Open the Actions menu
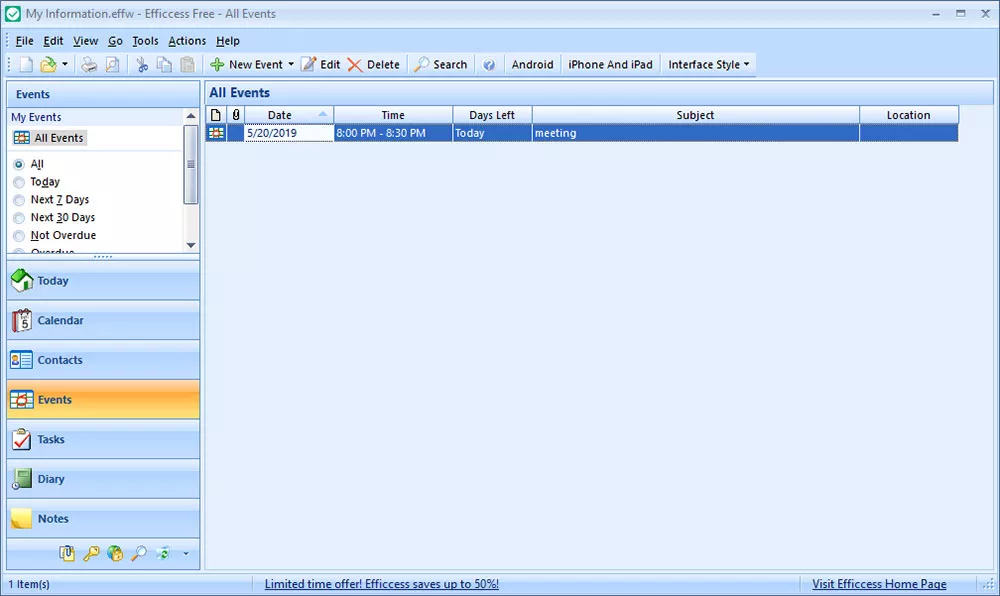Screen dimensions: 1000x596 187,41
